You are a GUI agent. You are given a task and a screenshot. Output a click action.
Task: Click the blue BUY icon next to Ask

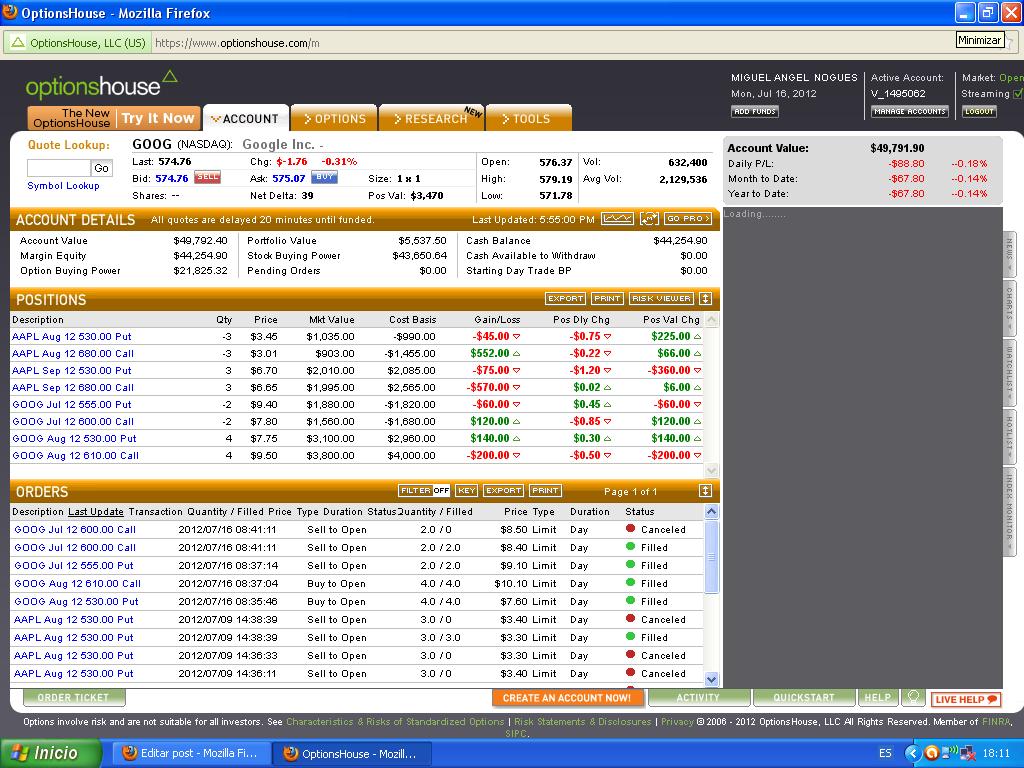coord(324,178)
